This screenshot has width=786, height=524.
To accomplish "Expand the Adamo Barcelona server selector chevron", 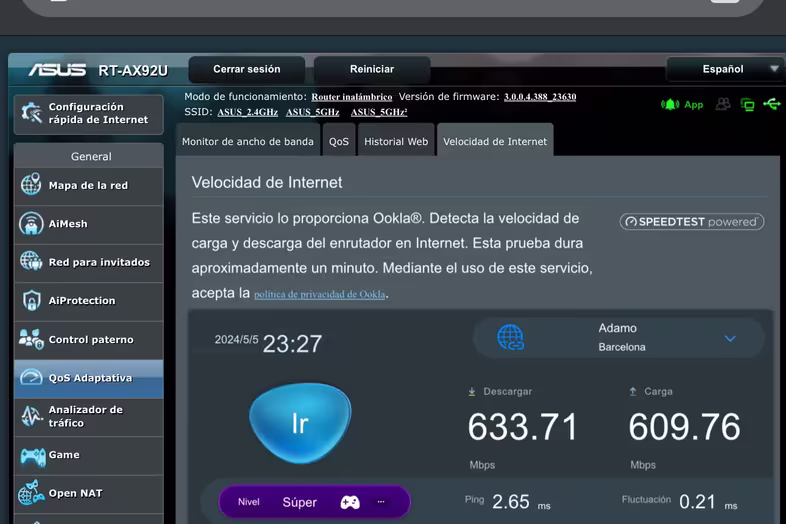I will (730, 338).
